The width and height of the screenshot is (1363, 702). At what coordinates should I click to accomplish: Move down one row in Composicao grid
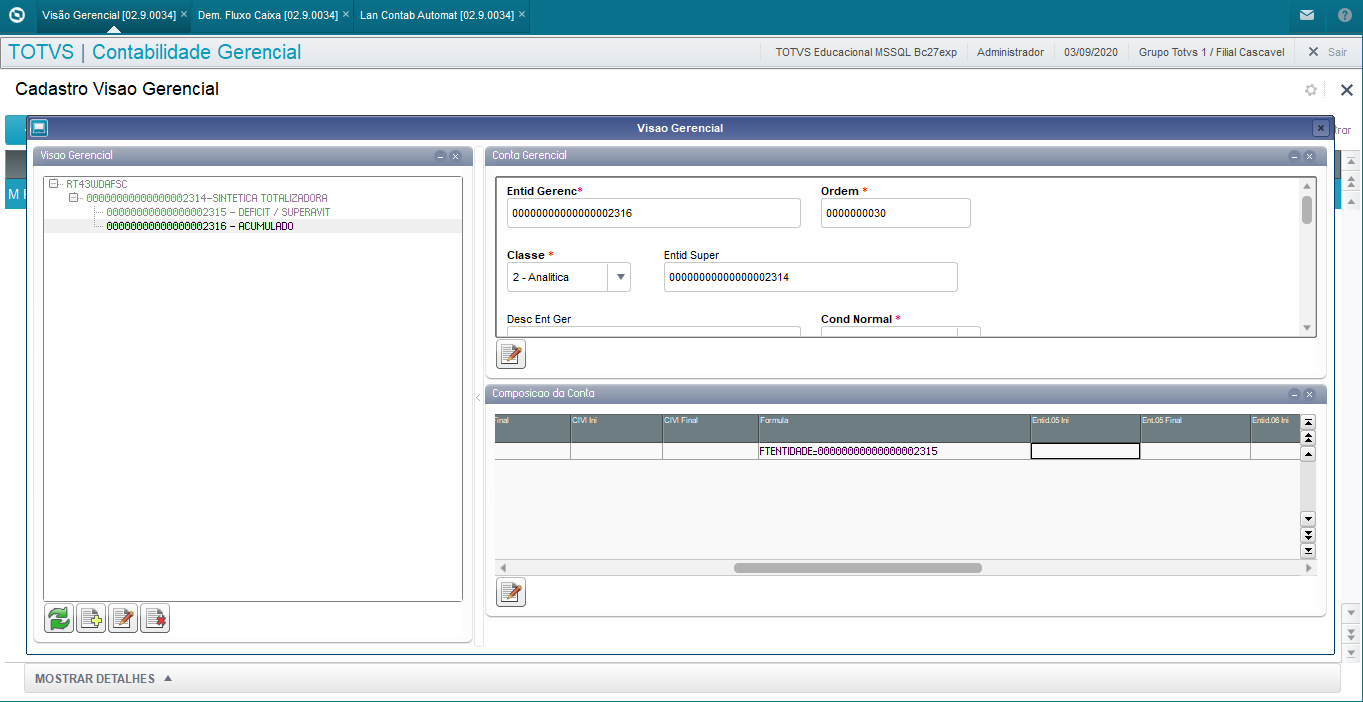(x=1307, y=519)
